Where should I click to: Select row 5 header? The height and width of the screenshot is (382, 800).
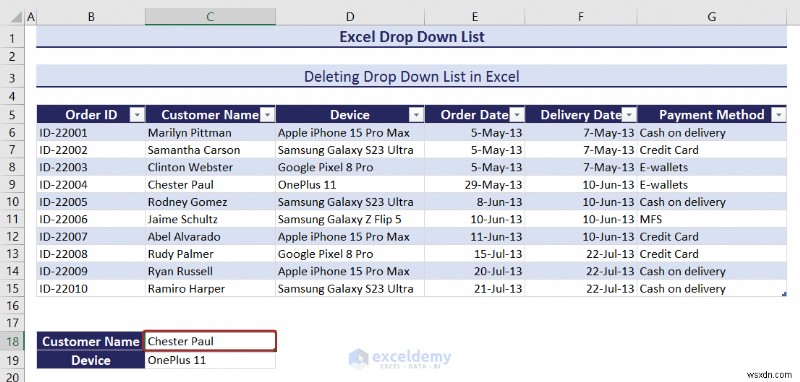(12, 115)
